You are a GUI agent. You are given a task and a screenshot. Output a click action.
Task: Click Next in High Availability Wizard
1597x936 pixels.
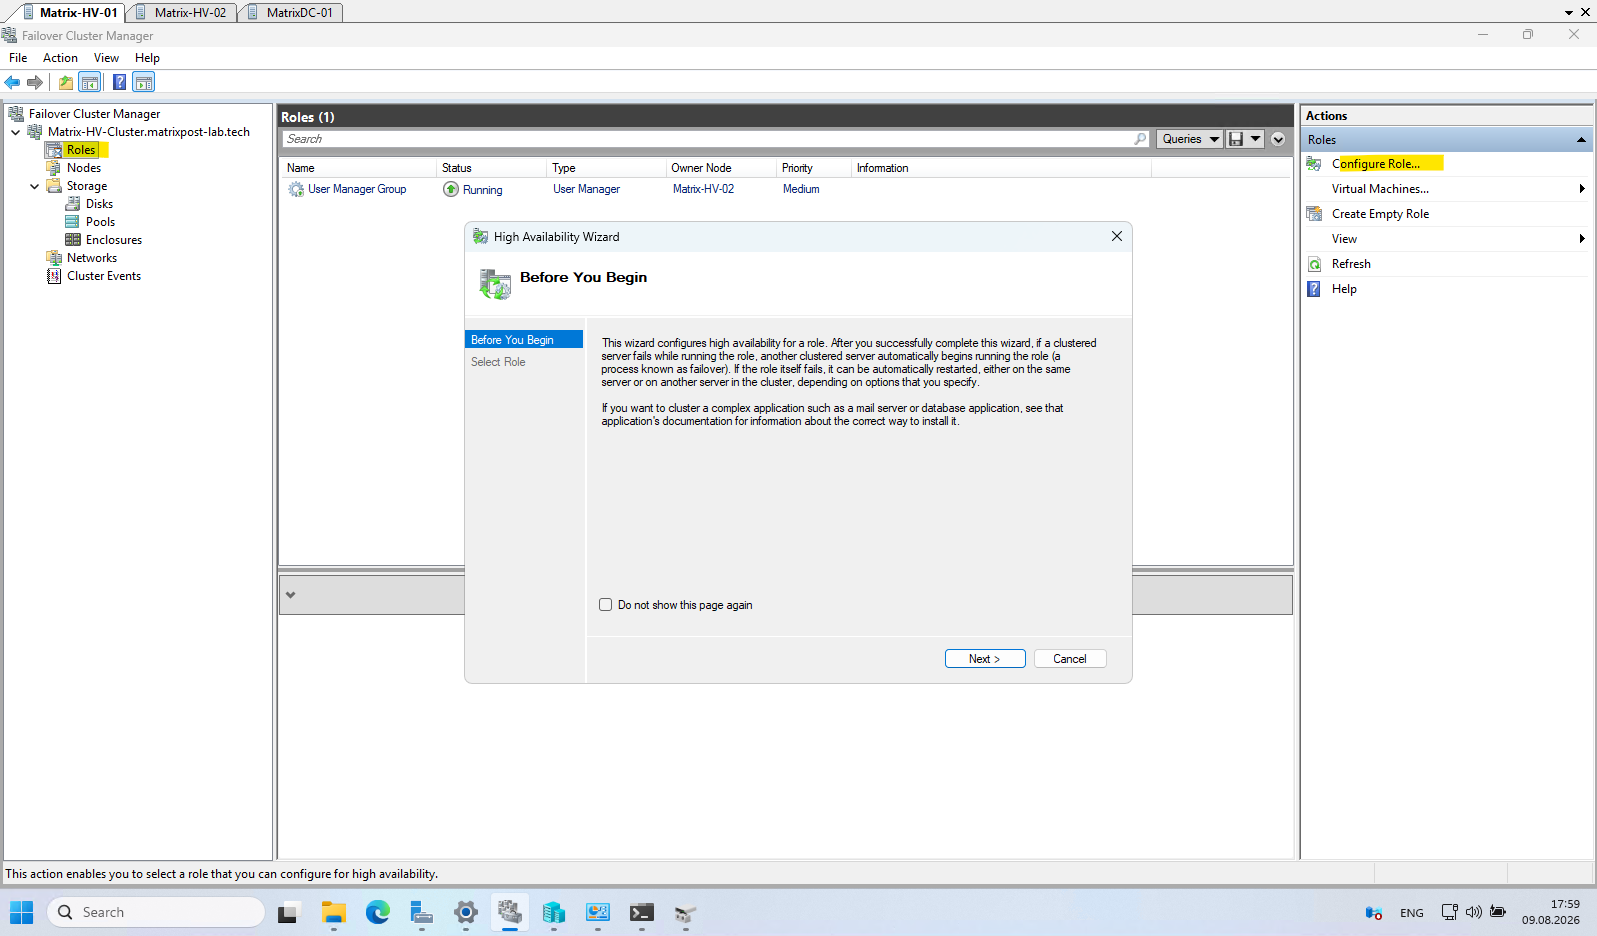pyautogui.click(x=985, y=659)
